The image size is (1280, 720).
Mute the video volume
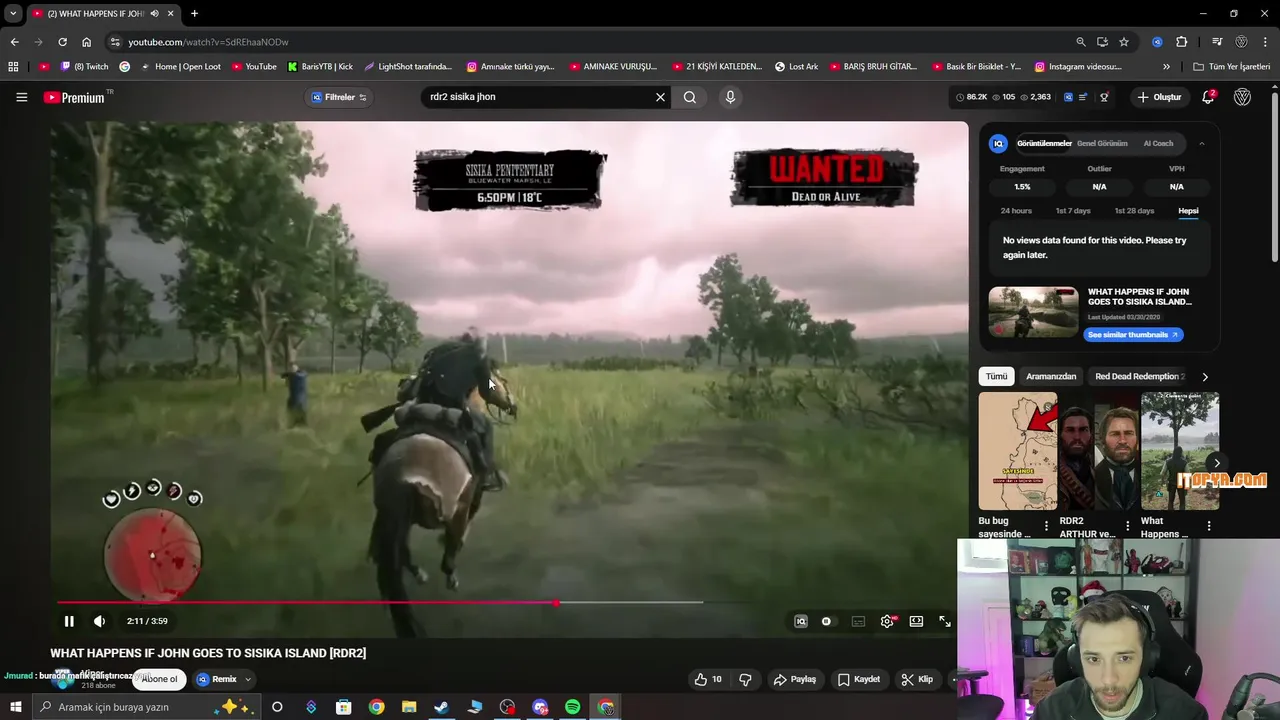(99, 621)
